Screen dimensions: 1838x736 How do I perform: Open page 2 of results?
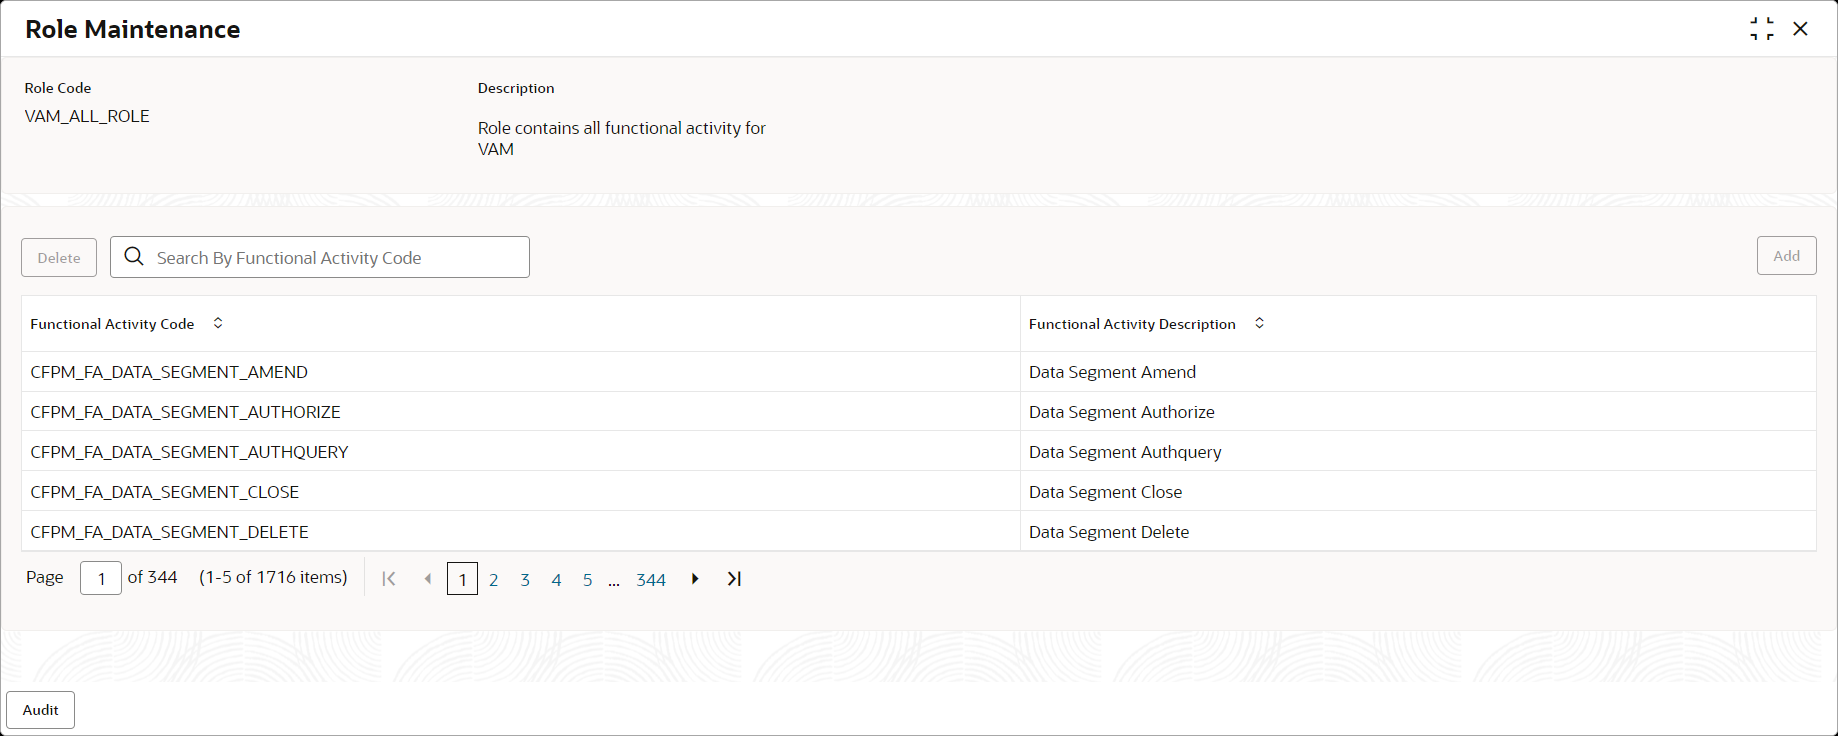(x=493, y=580)
